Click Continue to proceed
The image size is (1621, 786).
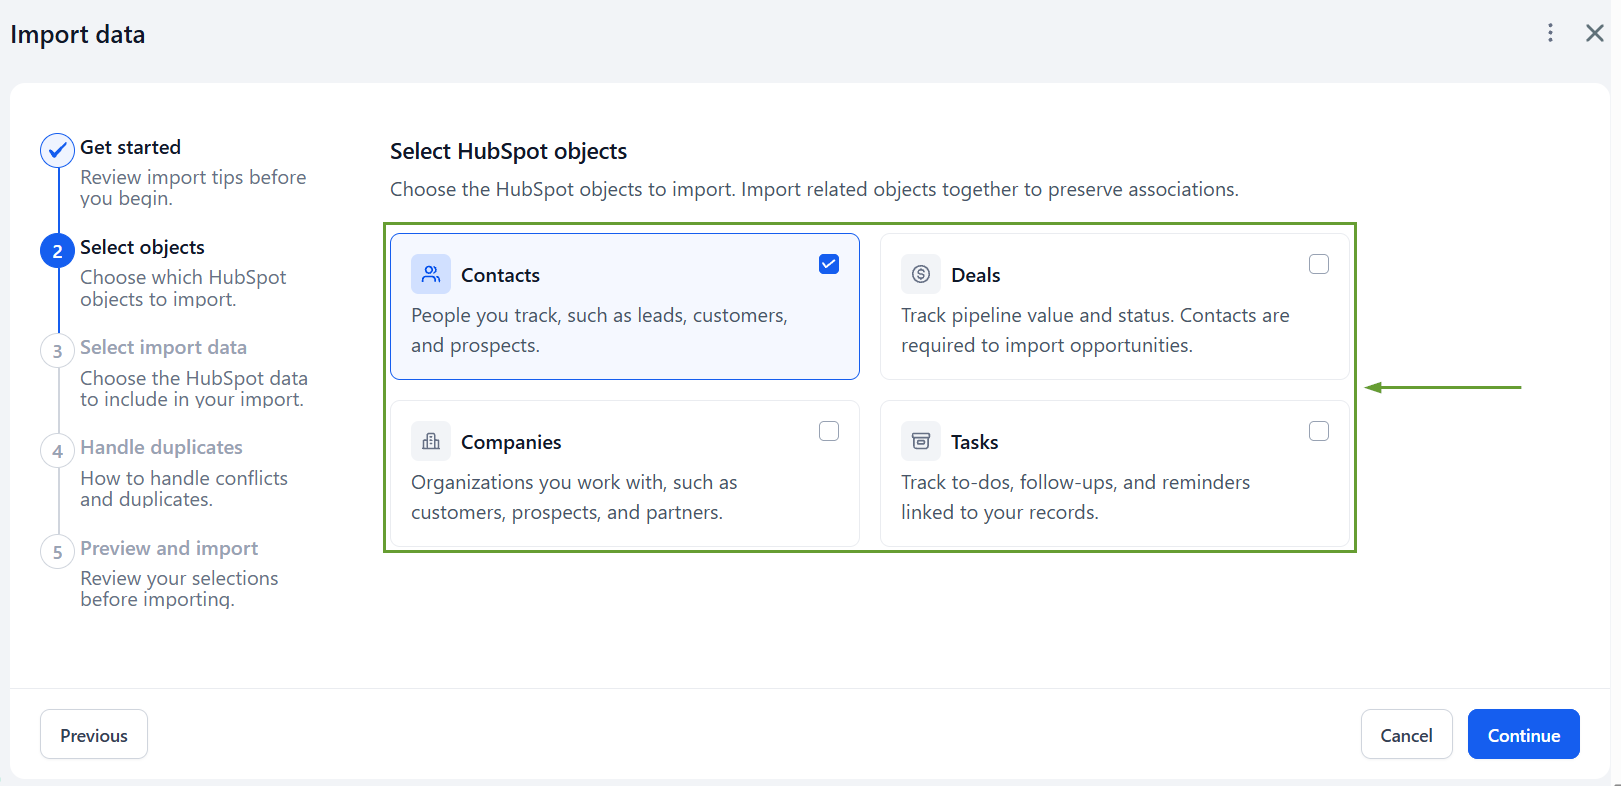pyautogui.click(x=1523, y=734)
